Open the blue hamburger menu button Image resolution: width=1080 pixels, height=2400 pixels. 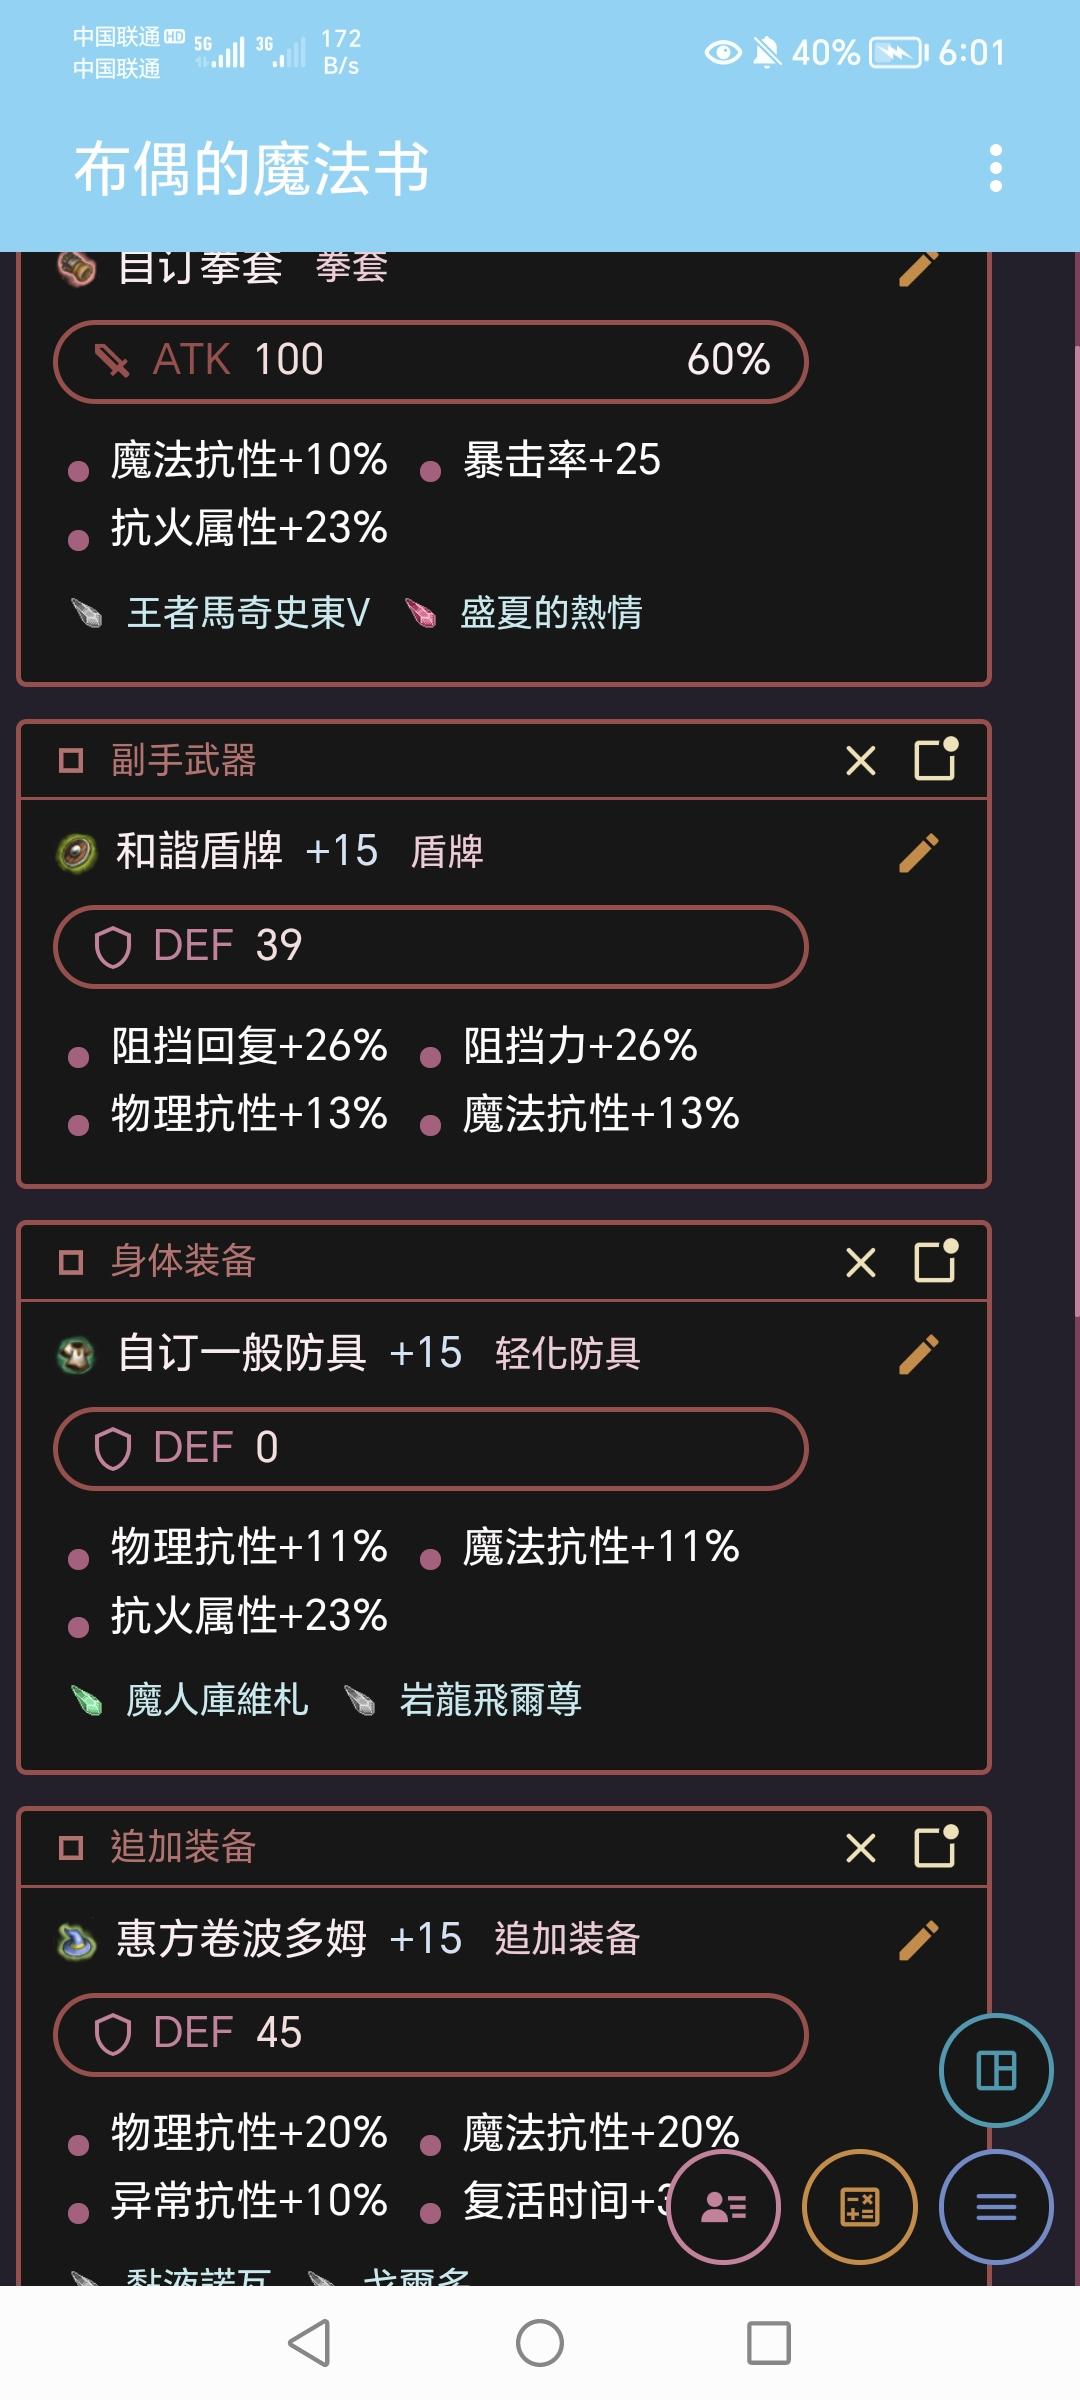click(996, 2206)
